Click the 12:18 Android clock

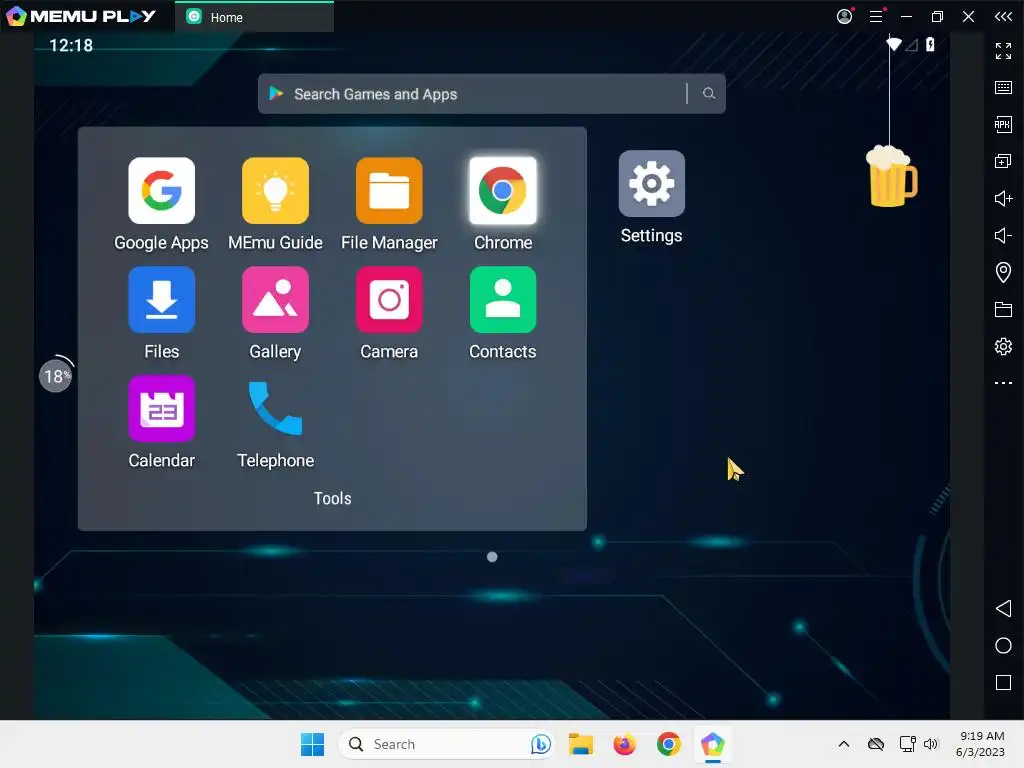71,45
